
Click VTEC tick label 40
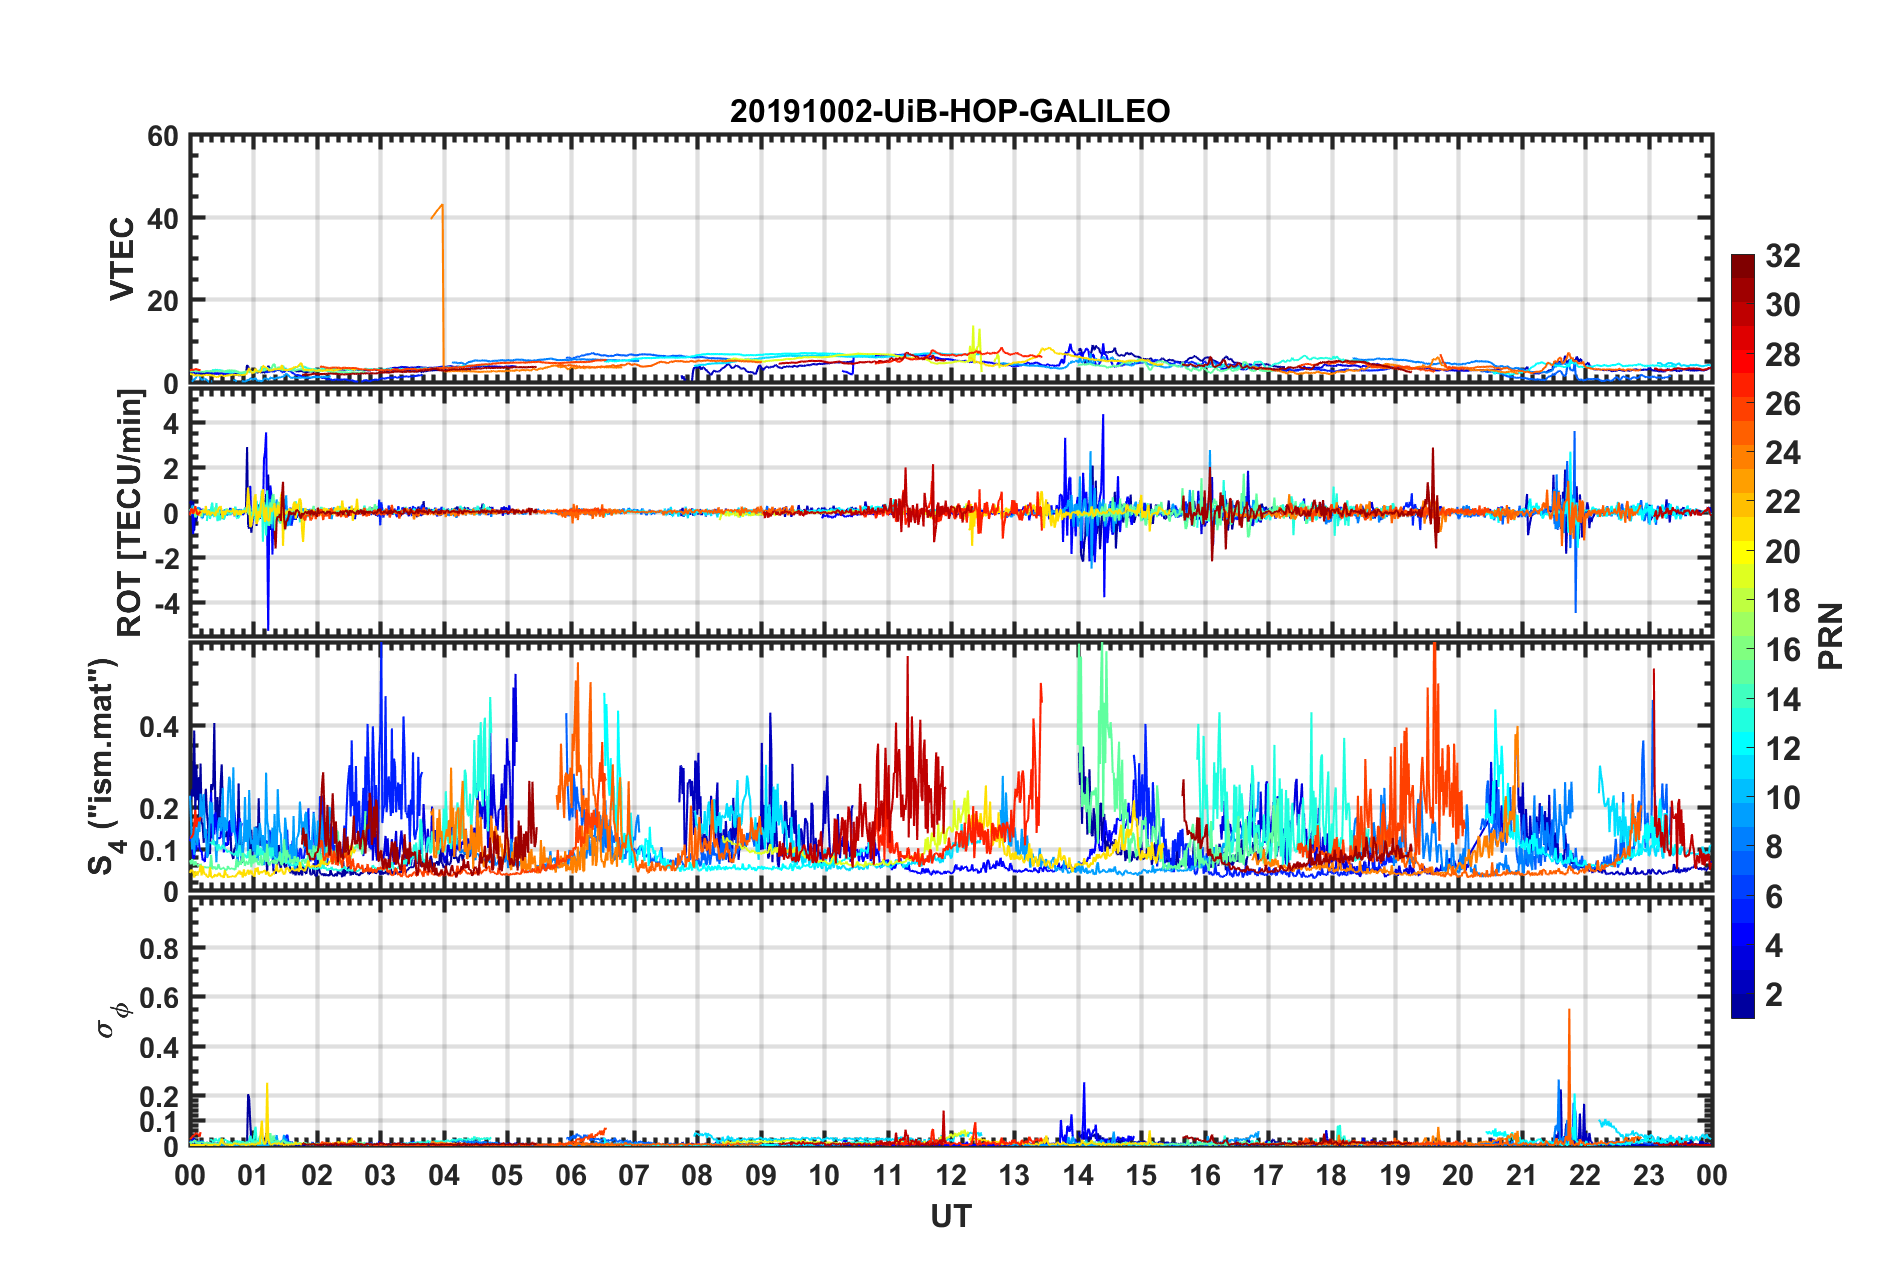pyautogui.click(x=162, y=218)
